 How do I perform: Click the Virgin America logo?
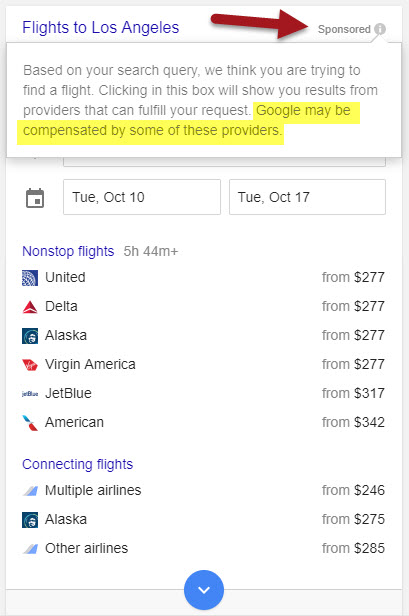pyautogui.click(x=30, y=365)
